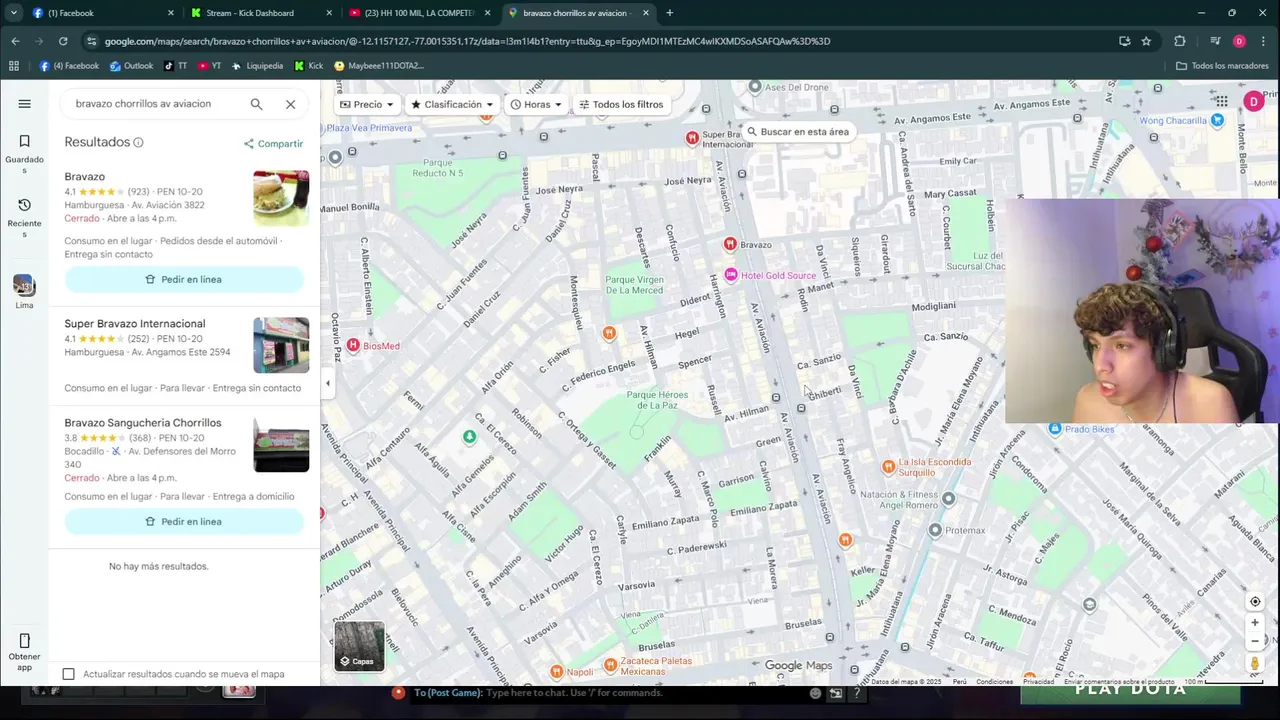Open the Google account avatar in Maps
Viewport: 1280px width, 720px height.
(1254, 102)
